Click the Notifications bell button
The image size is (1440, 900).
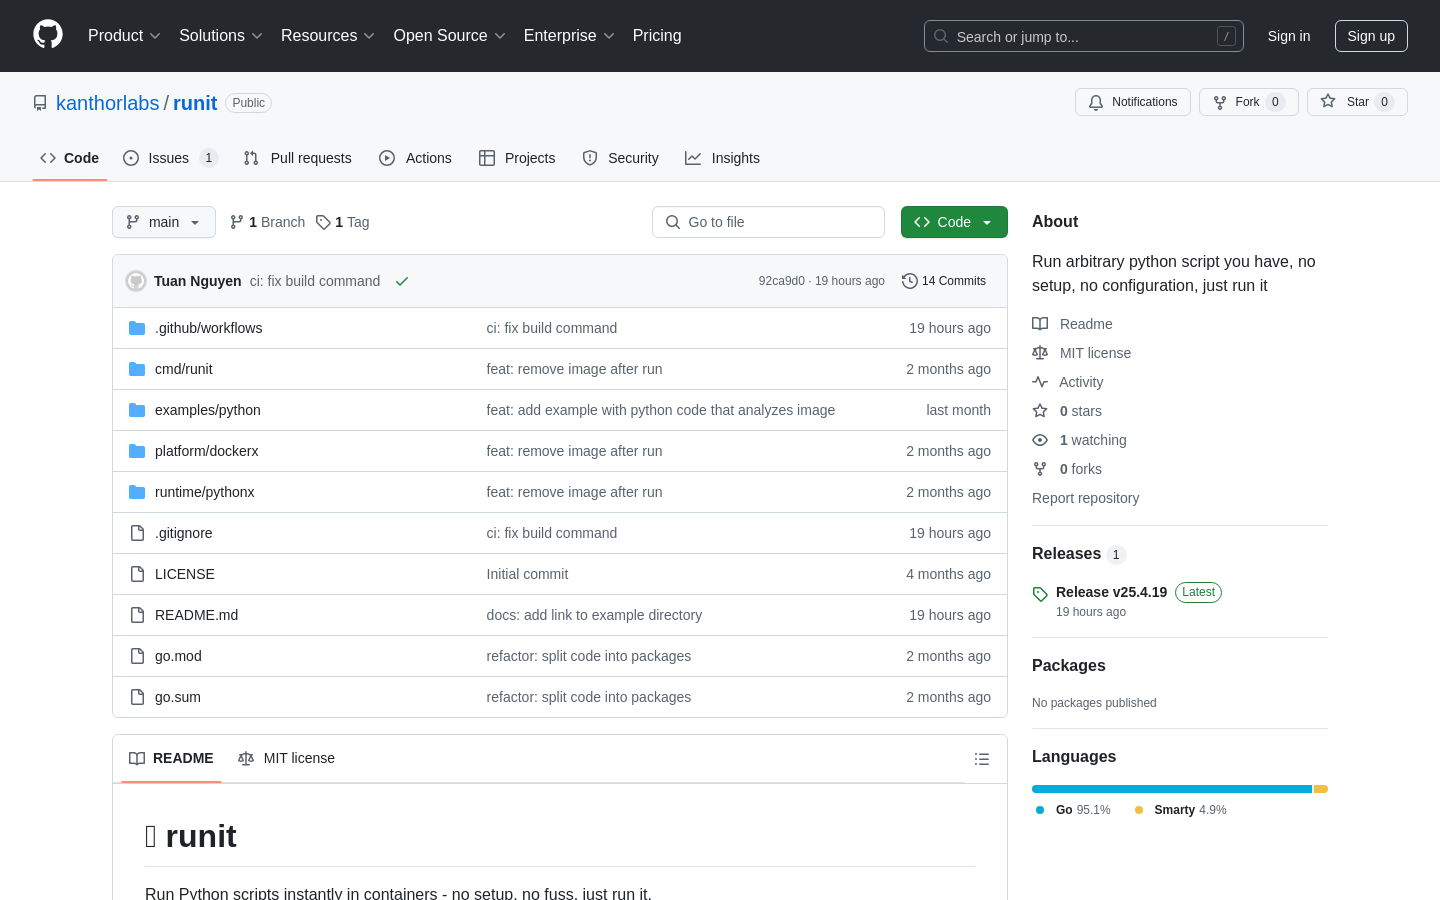[x=1133, y=102]
